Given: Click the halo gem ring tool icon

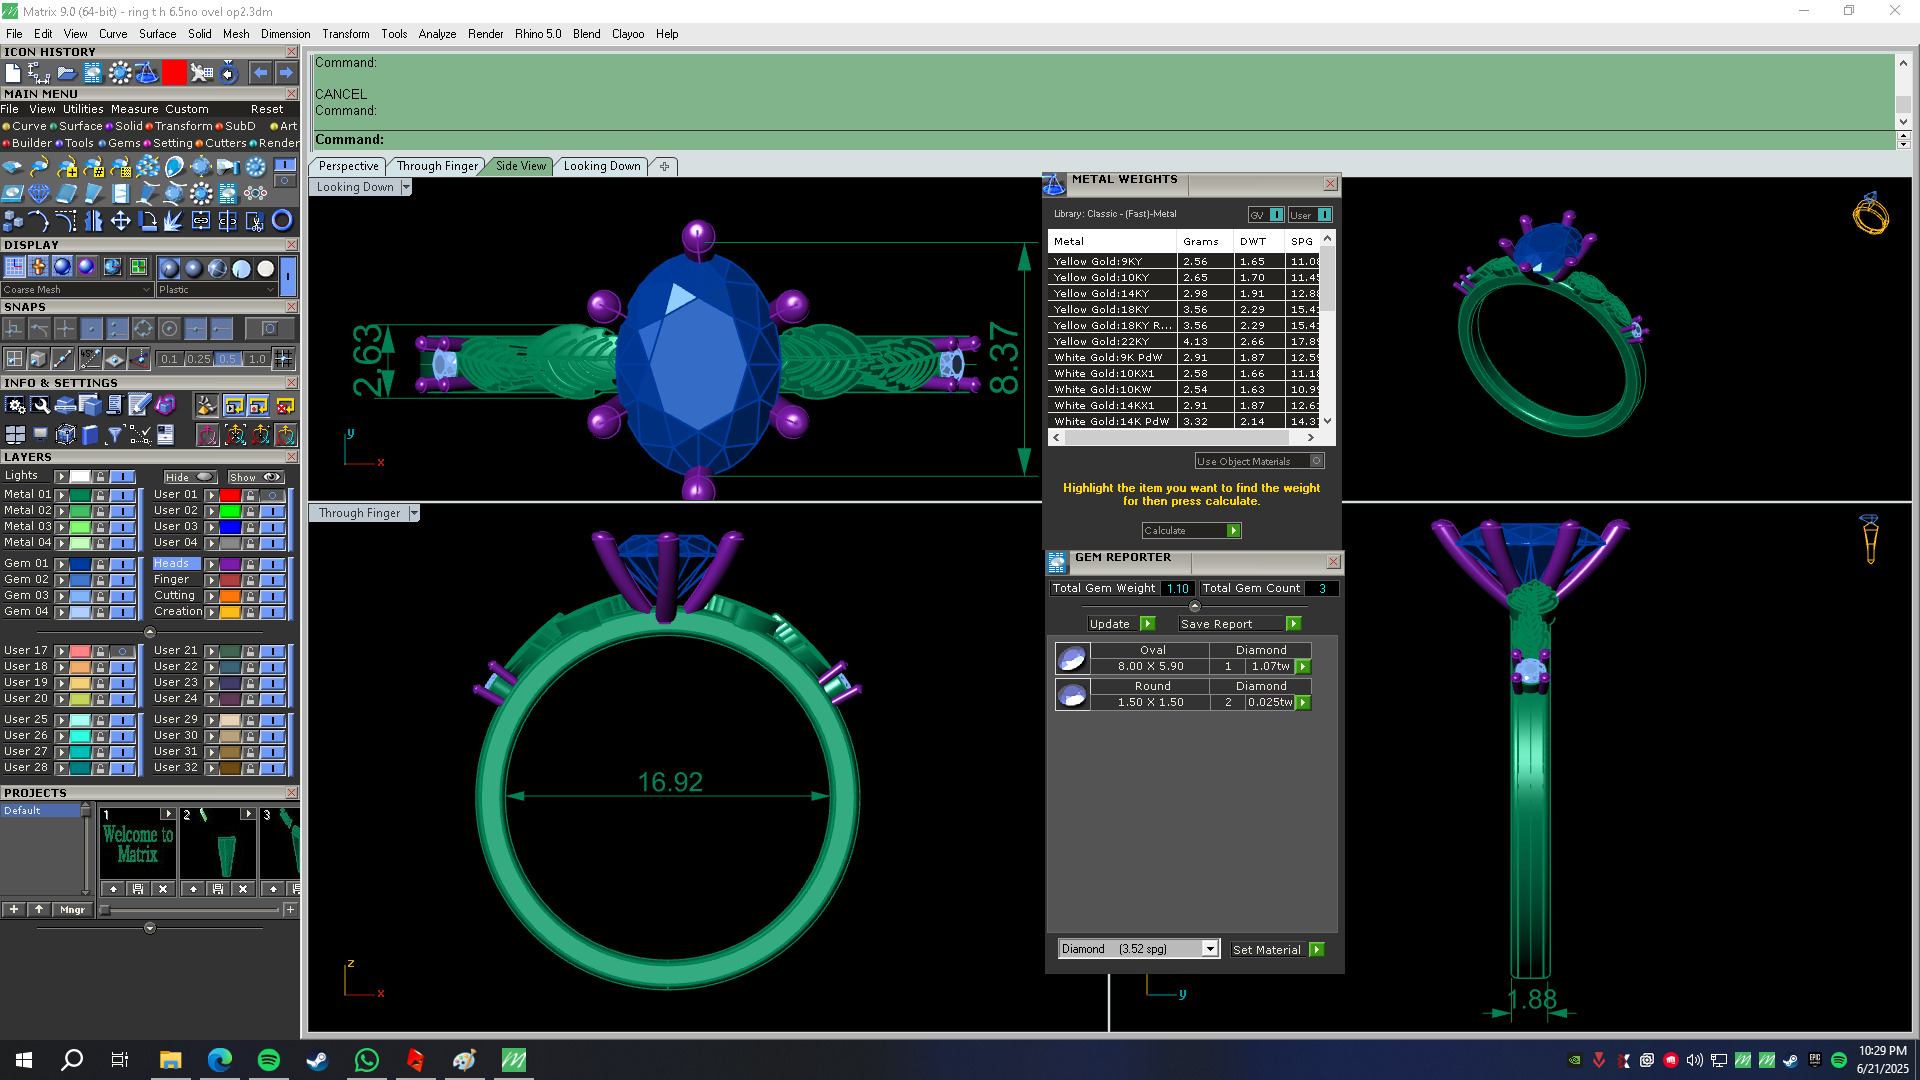Looking at the screenshot, I should [x=201, y=193].
